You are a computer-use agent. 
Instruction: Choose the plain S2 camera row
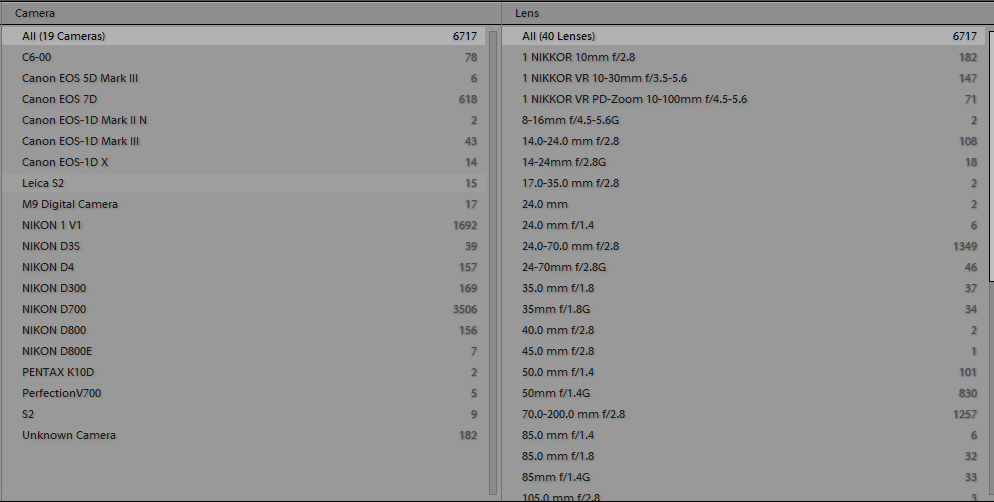[x=243, y=413]
